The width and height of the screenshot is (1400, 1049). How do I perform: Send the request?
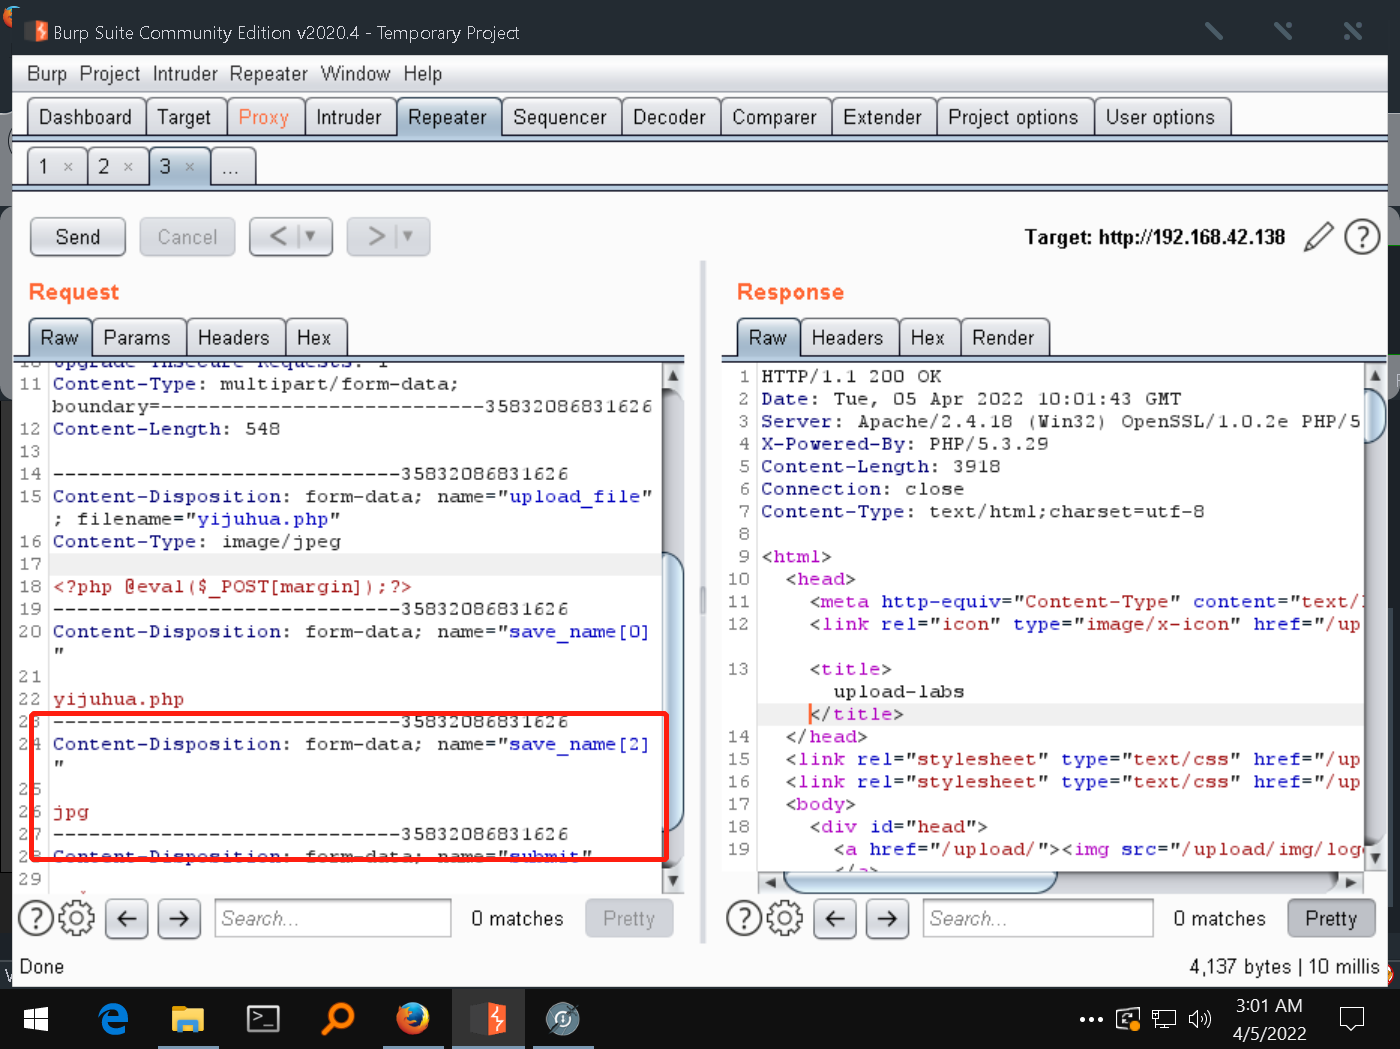78,237
